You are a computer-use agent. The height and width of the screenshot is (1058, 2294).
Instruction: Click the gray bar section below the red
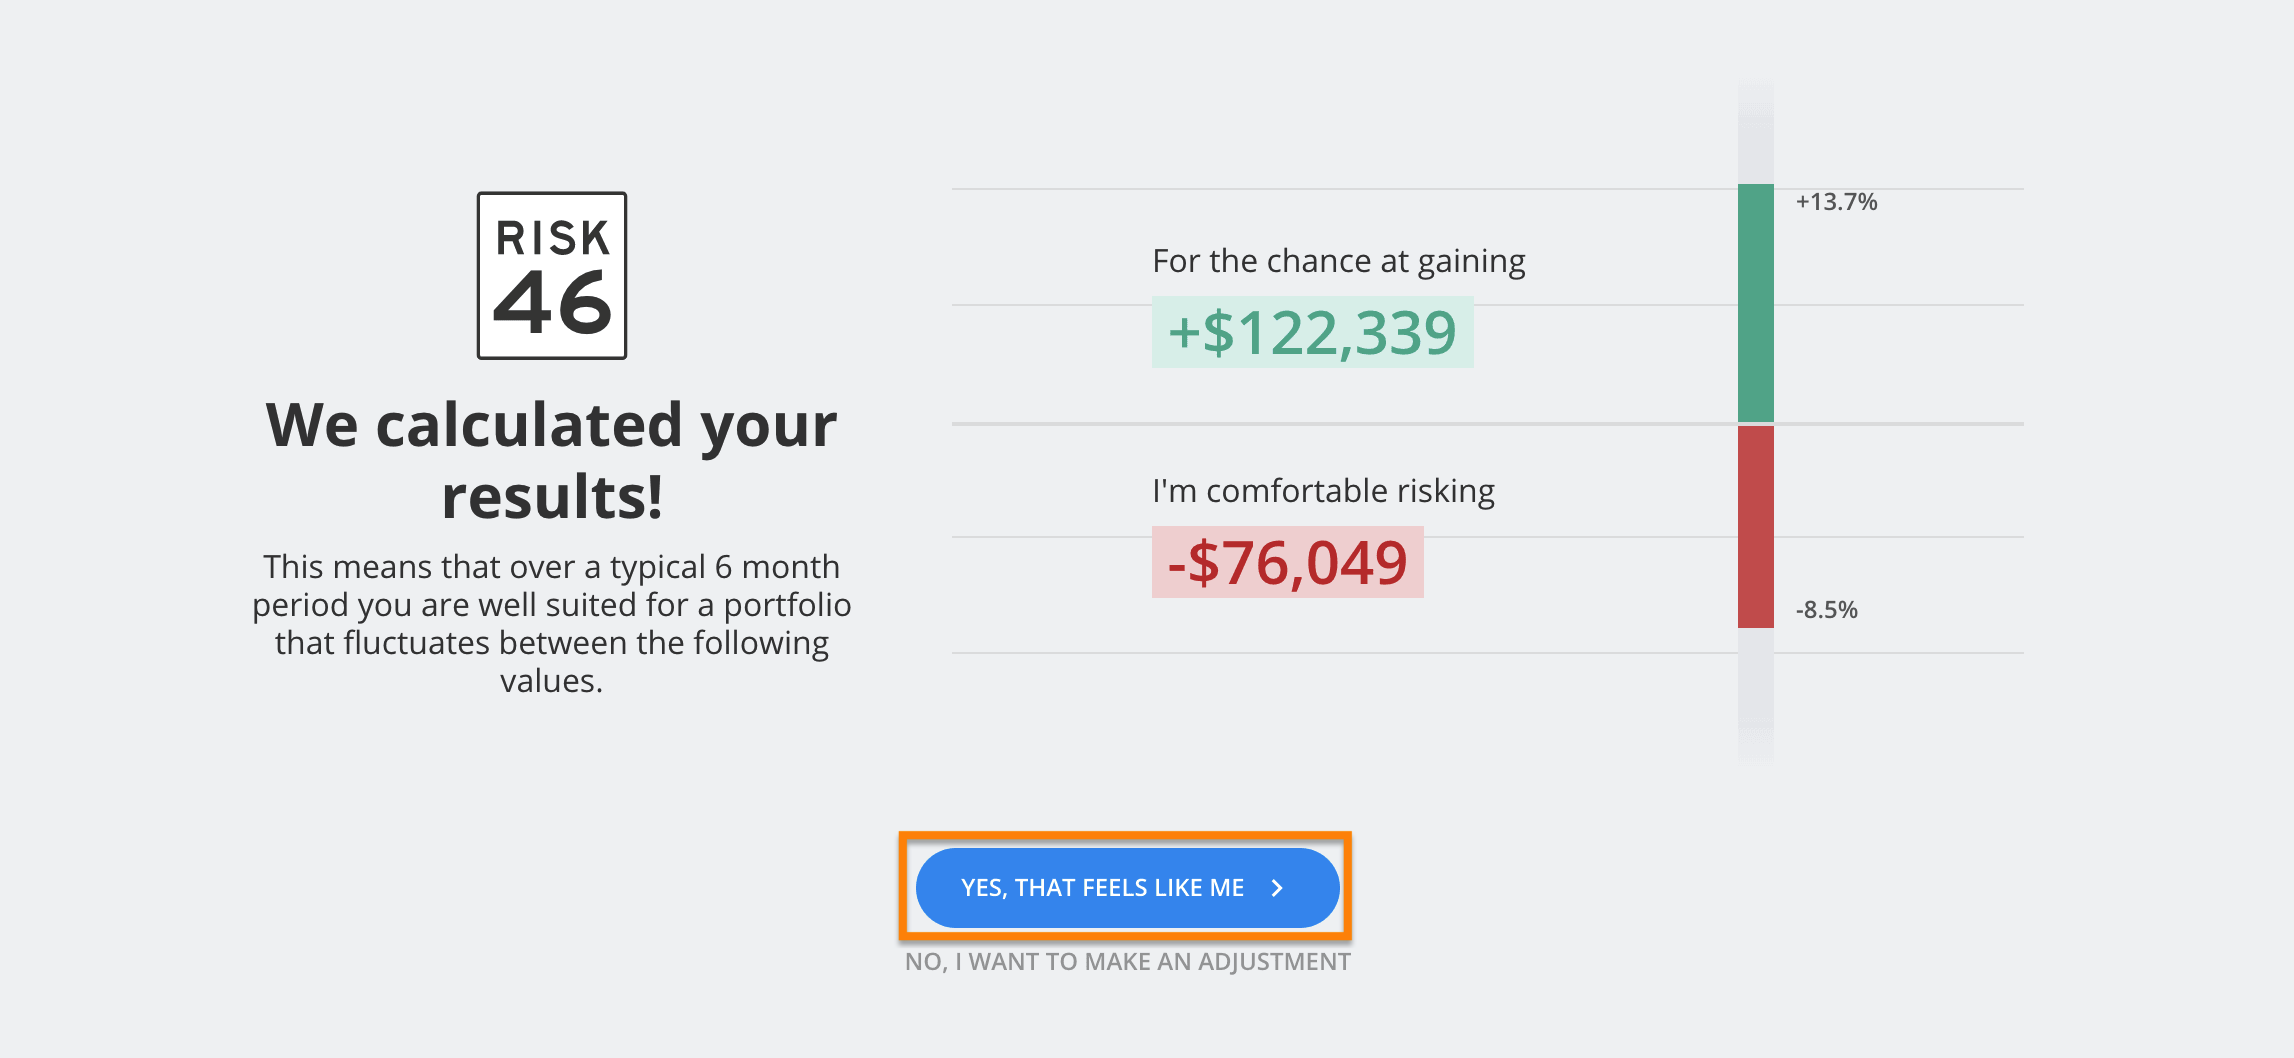click(x=1755, y=692)
